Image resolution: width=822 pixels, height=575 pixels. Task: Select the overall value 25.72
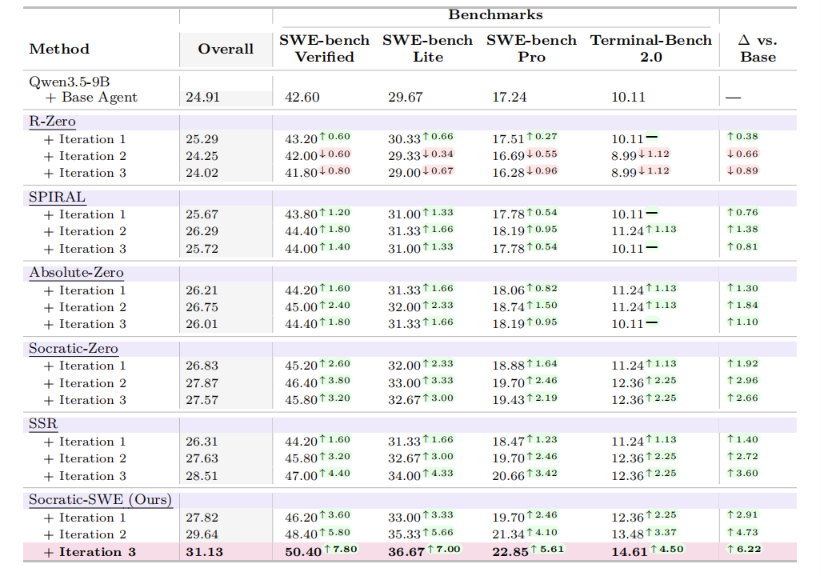pyautogui.click(x=202, y=249)
